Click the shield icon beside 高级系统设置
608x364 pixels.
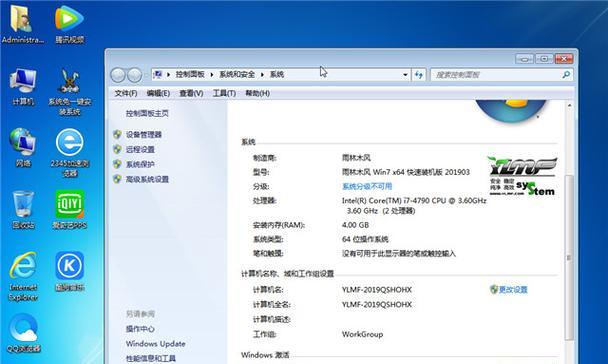pos(117,179)
